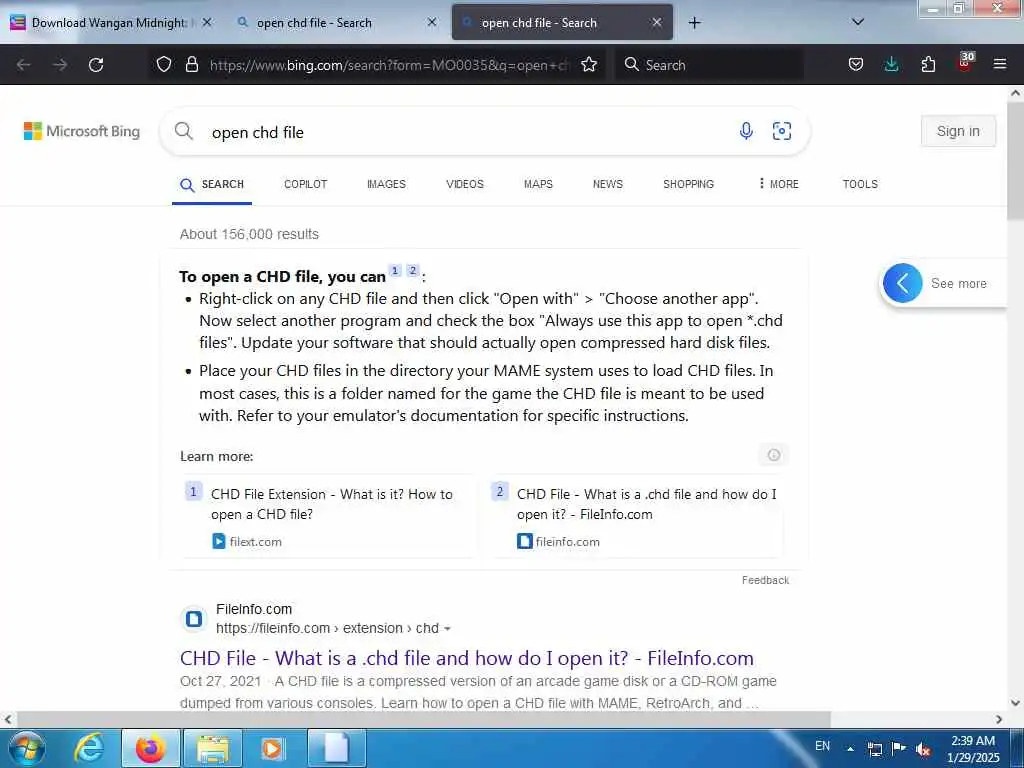
Task: Click the blank document taskbar icon
Action: (x=337, y=748)
